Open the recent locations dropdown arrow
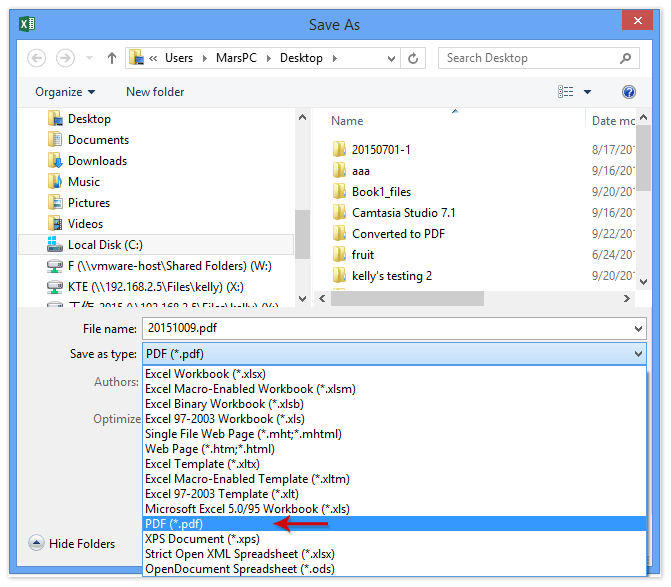Screen dimensions: 671x587 point(89,58)
